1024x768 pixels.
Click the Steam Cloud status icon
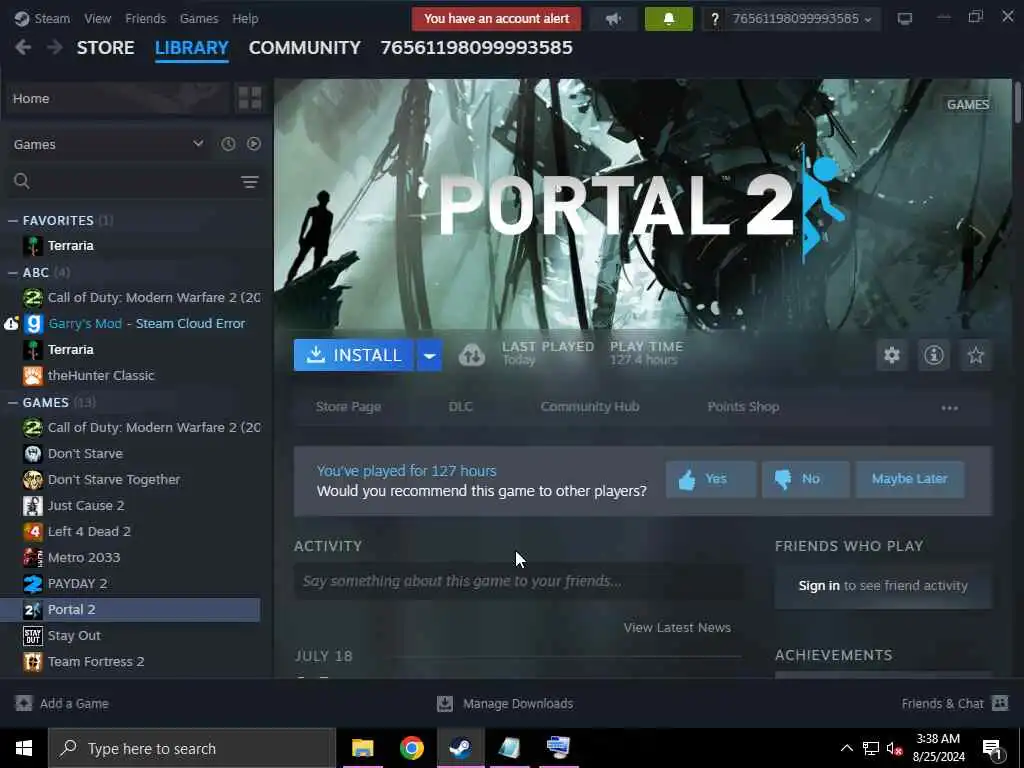472,355
